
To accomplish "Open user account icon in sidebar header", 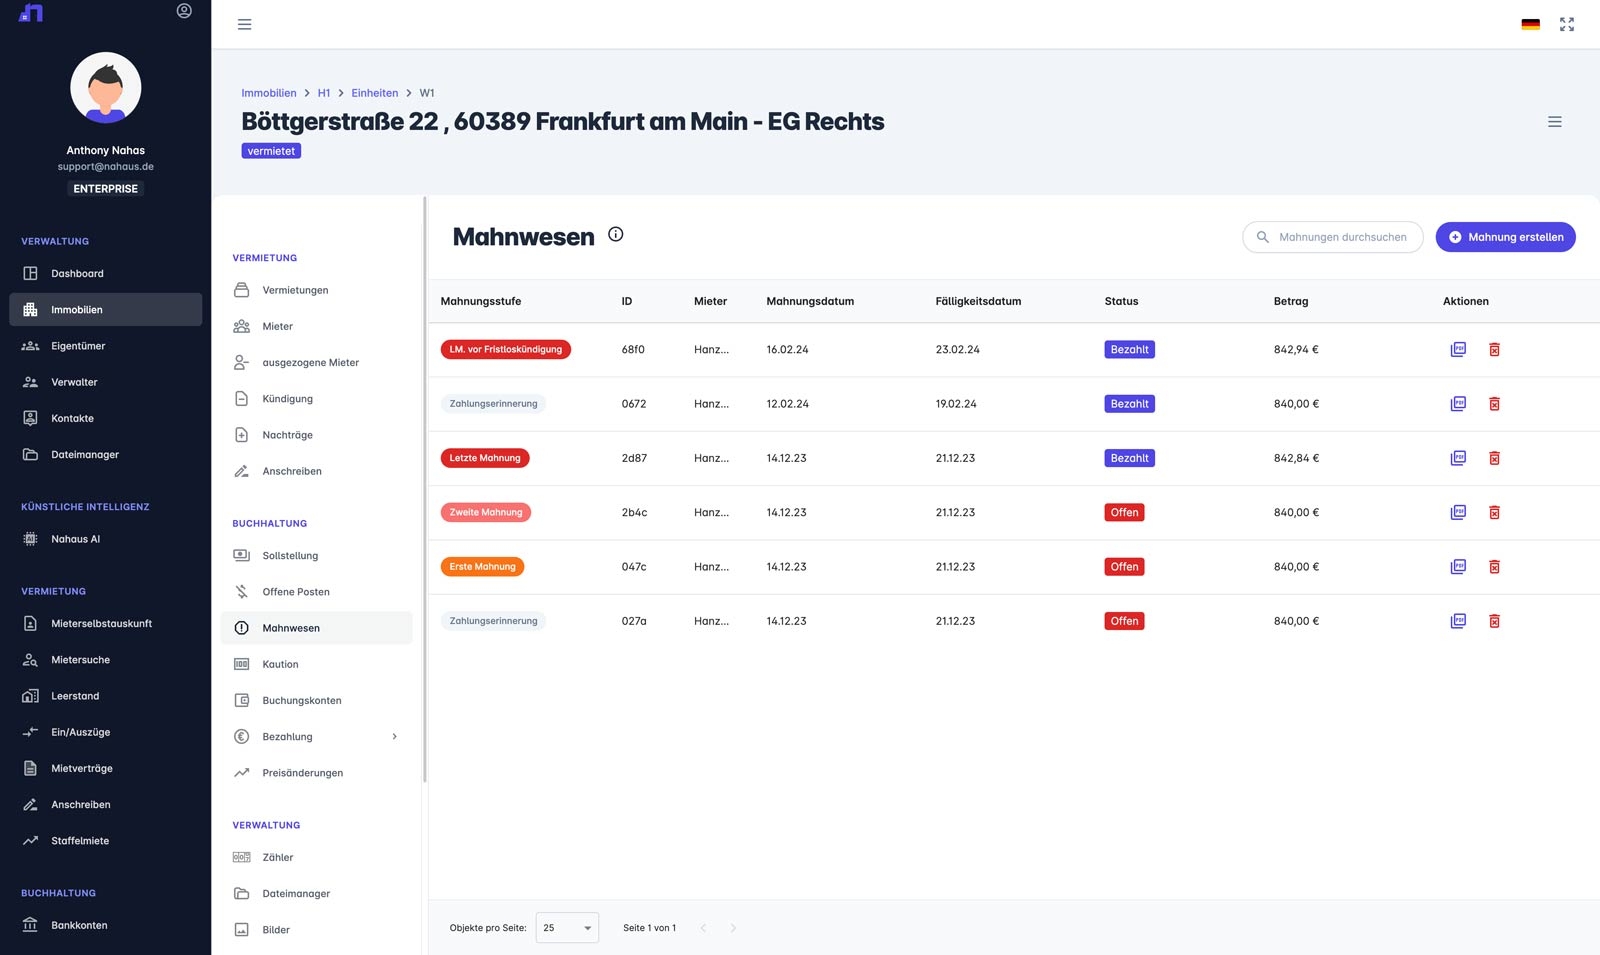I will pos(184,11).
